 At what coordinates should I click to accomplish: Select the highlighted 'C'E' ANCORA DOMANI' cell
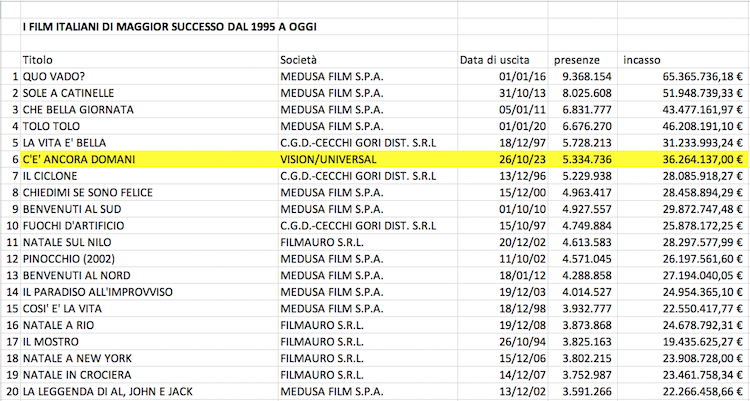pos(149,159)
